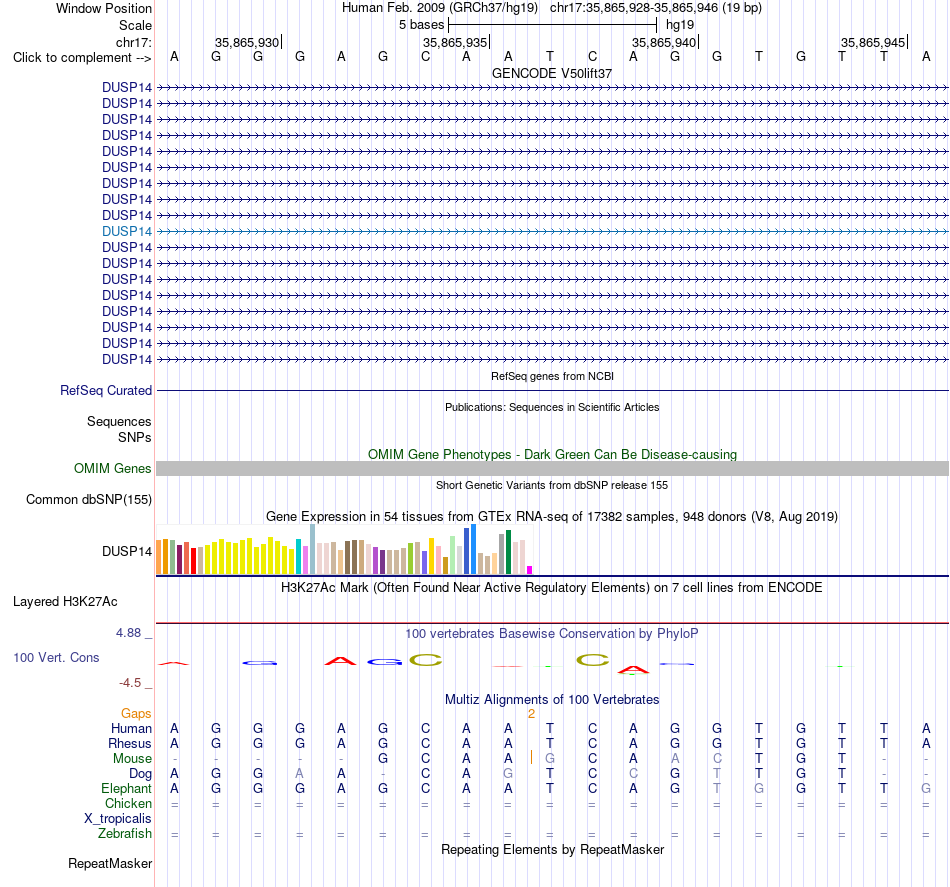Click the Chicken species label

pos(128,803)
